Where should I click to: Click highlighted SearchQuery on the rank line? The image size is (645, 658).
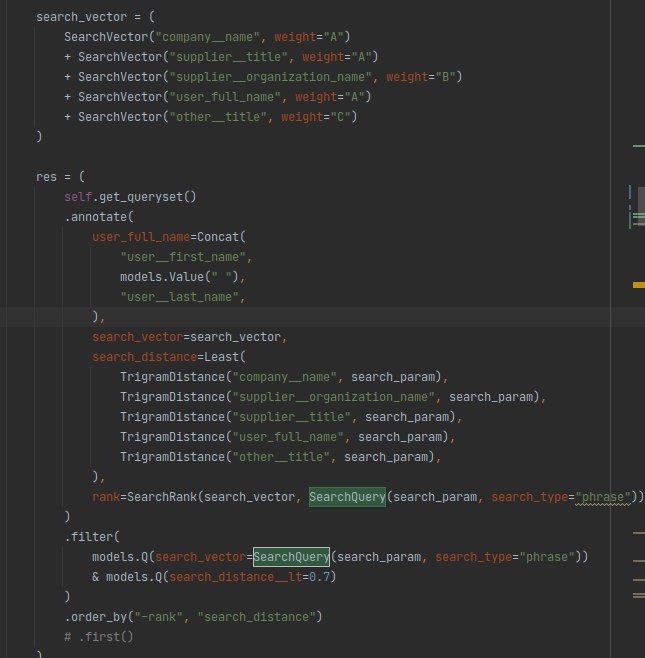tap(347, 497)
